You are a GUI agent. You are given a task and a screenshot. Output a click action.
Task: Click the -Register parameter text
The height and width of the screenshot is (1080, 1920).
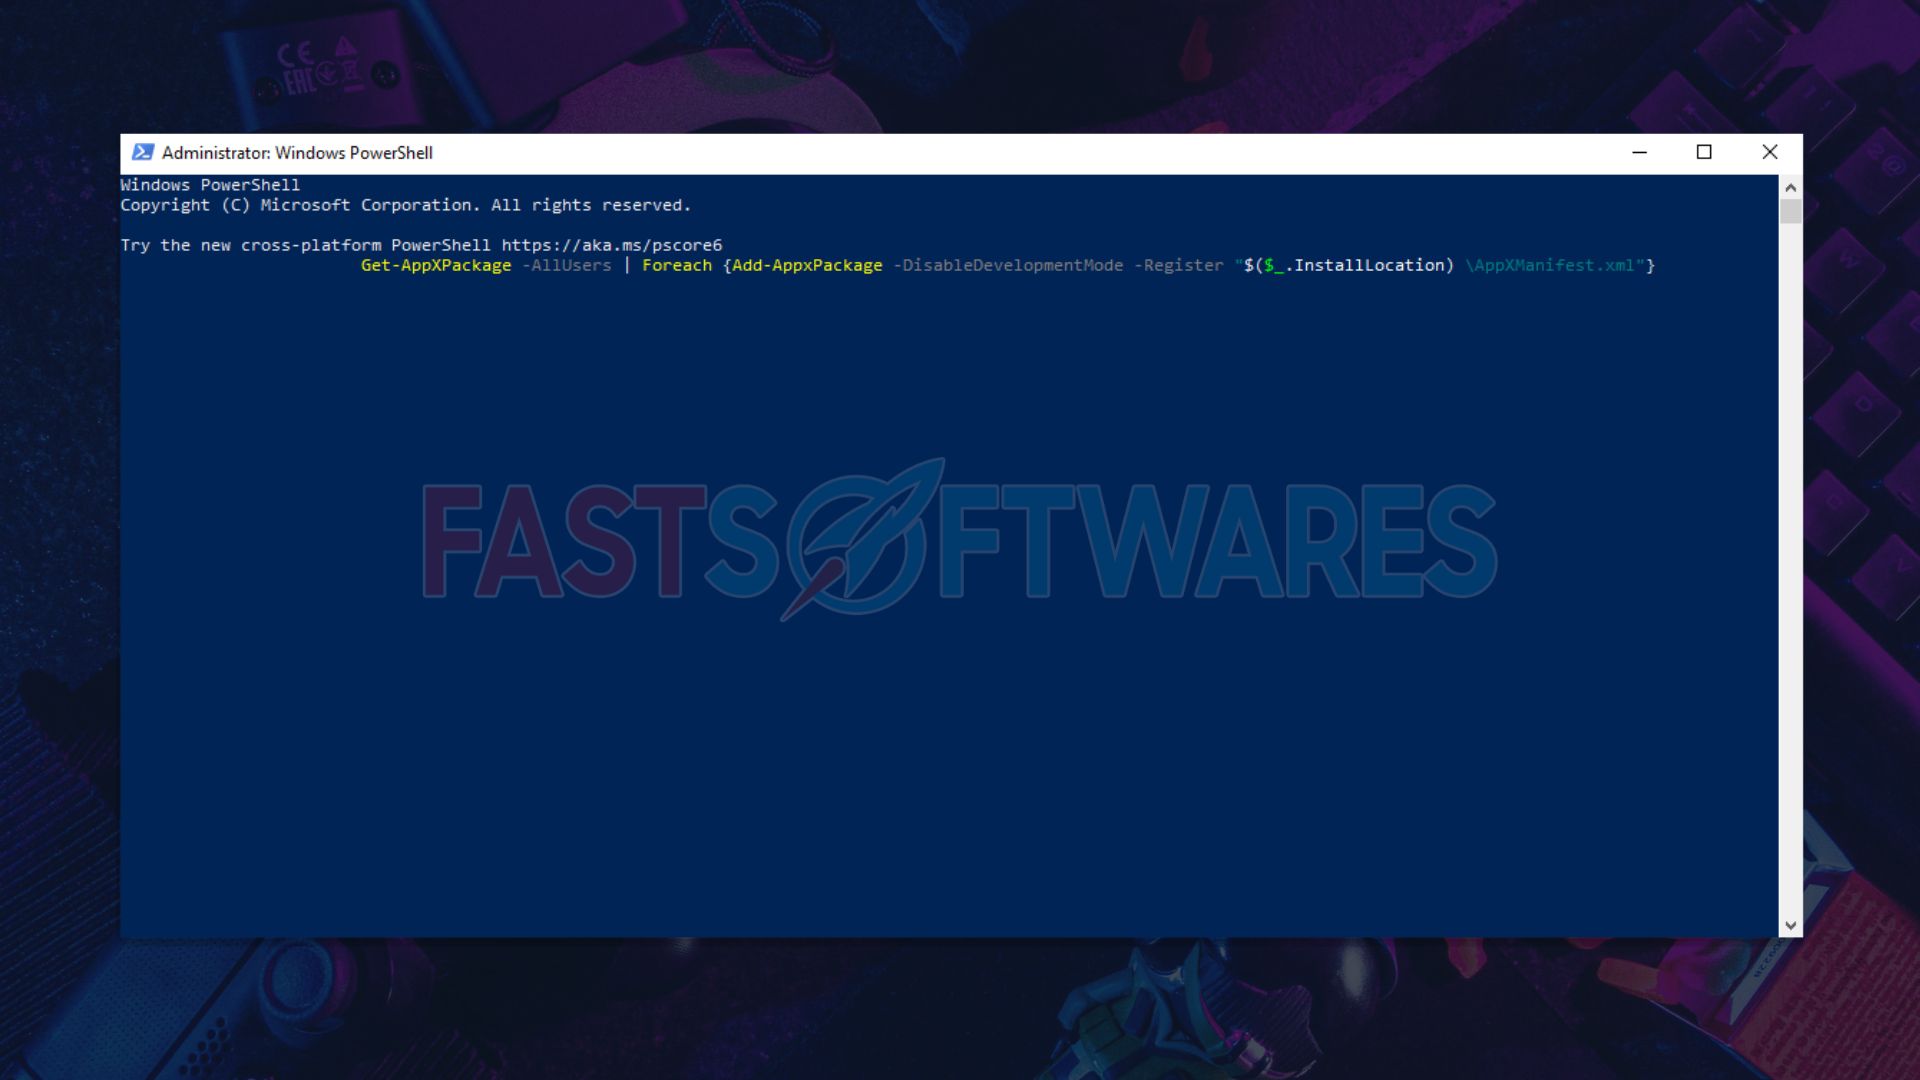click(x=1179, y=265)
